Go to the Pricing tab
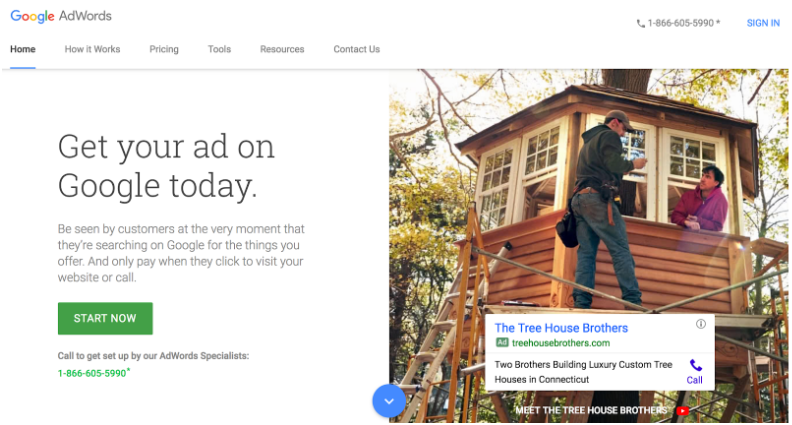This screenshot has width=792, height=425. tap(164, 49)
